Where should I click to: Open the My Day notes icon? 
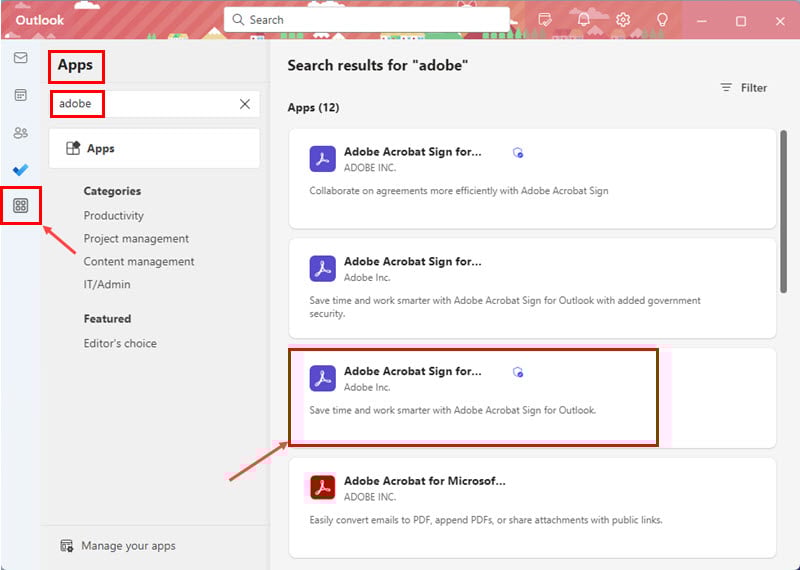coord(545,20)
